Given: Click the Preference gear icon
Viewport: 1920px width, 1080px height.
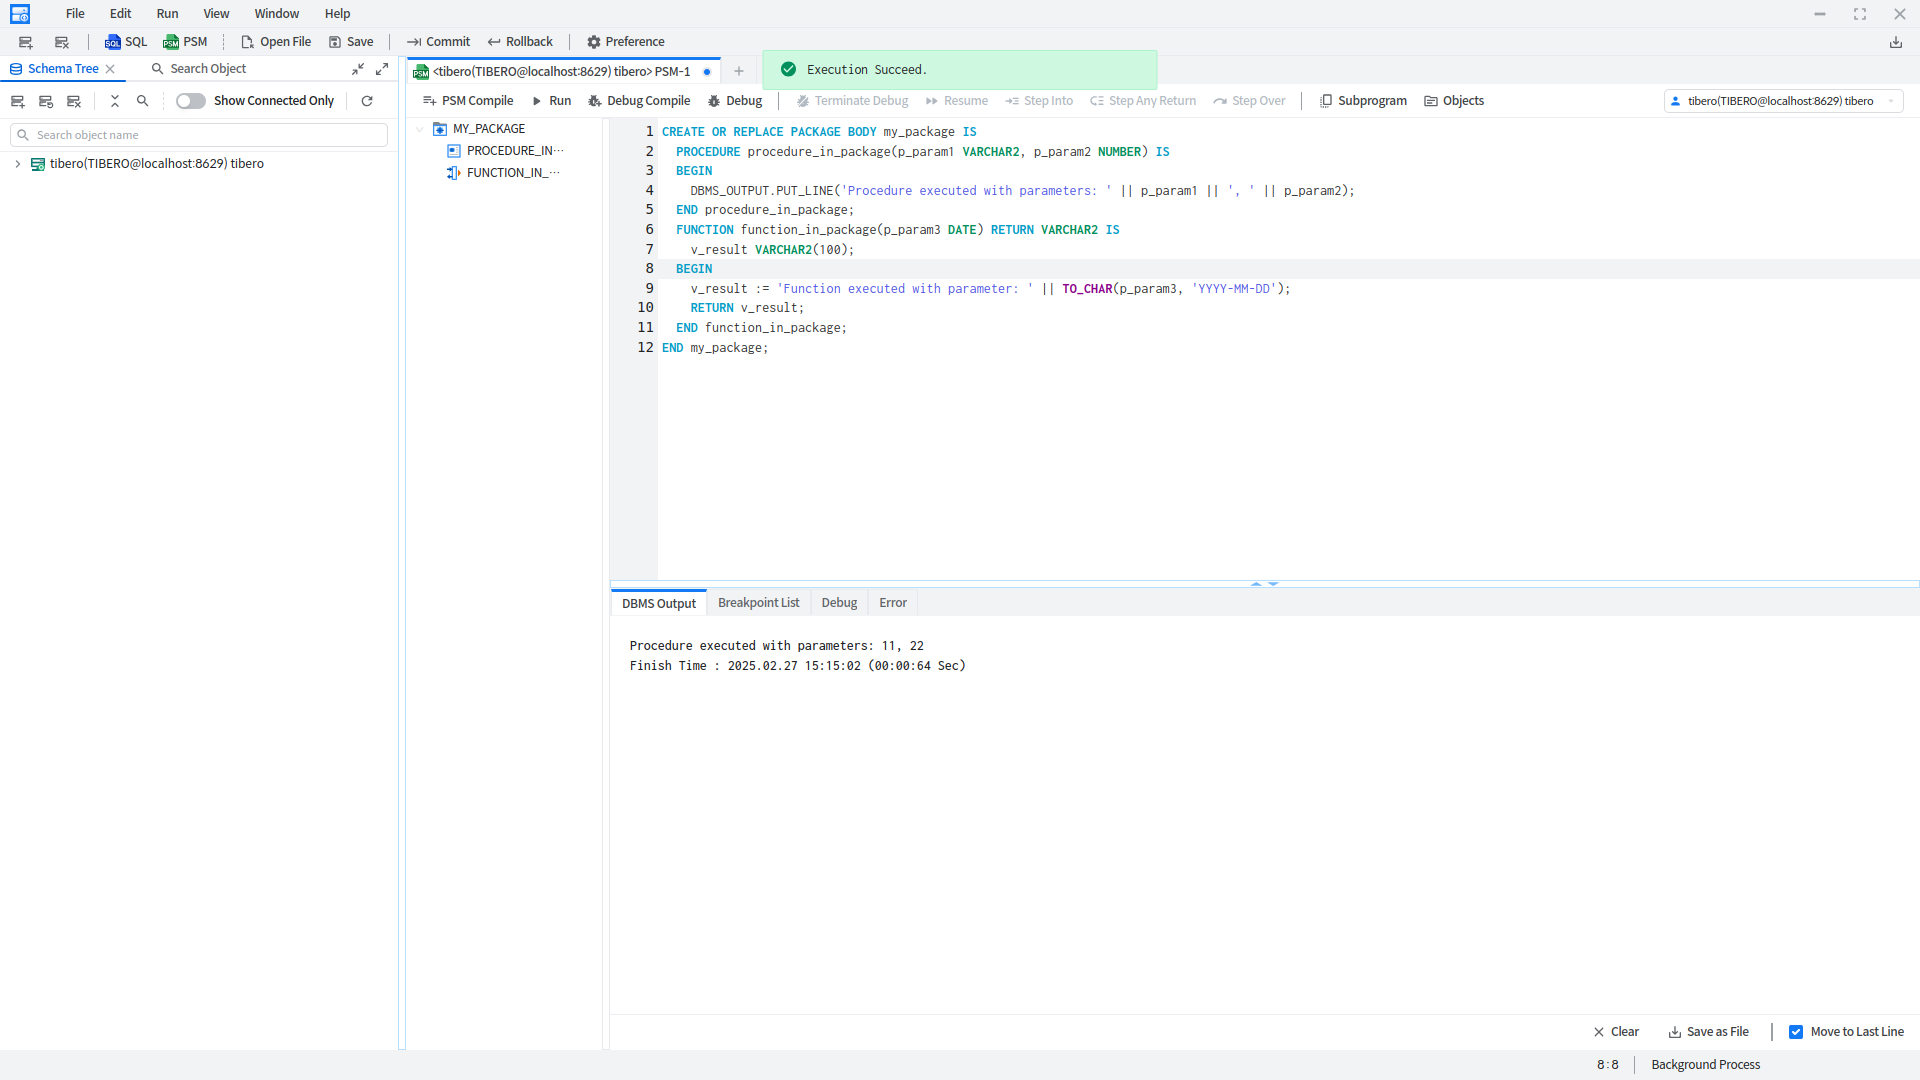Looking at the screenshot, I should (x=594, y=42).
